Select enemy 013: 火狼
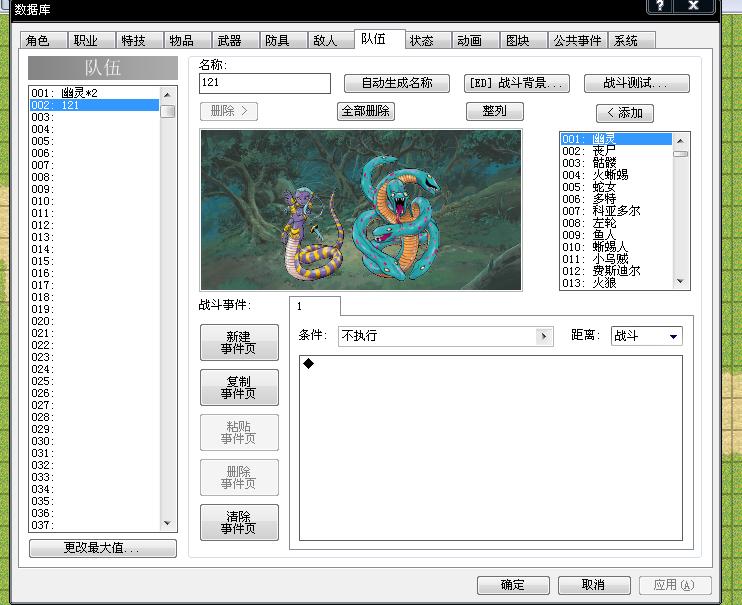Image resolution: width=742 pixels, height=605 pixels. (616, 283)
